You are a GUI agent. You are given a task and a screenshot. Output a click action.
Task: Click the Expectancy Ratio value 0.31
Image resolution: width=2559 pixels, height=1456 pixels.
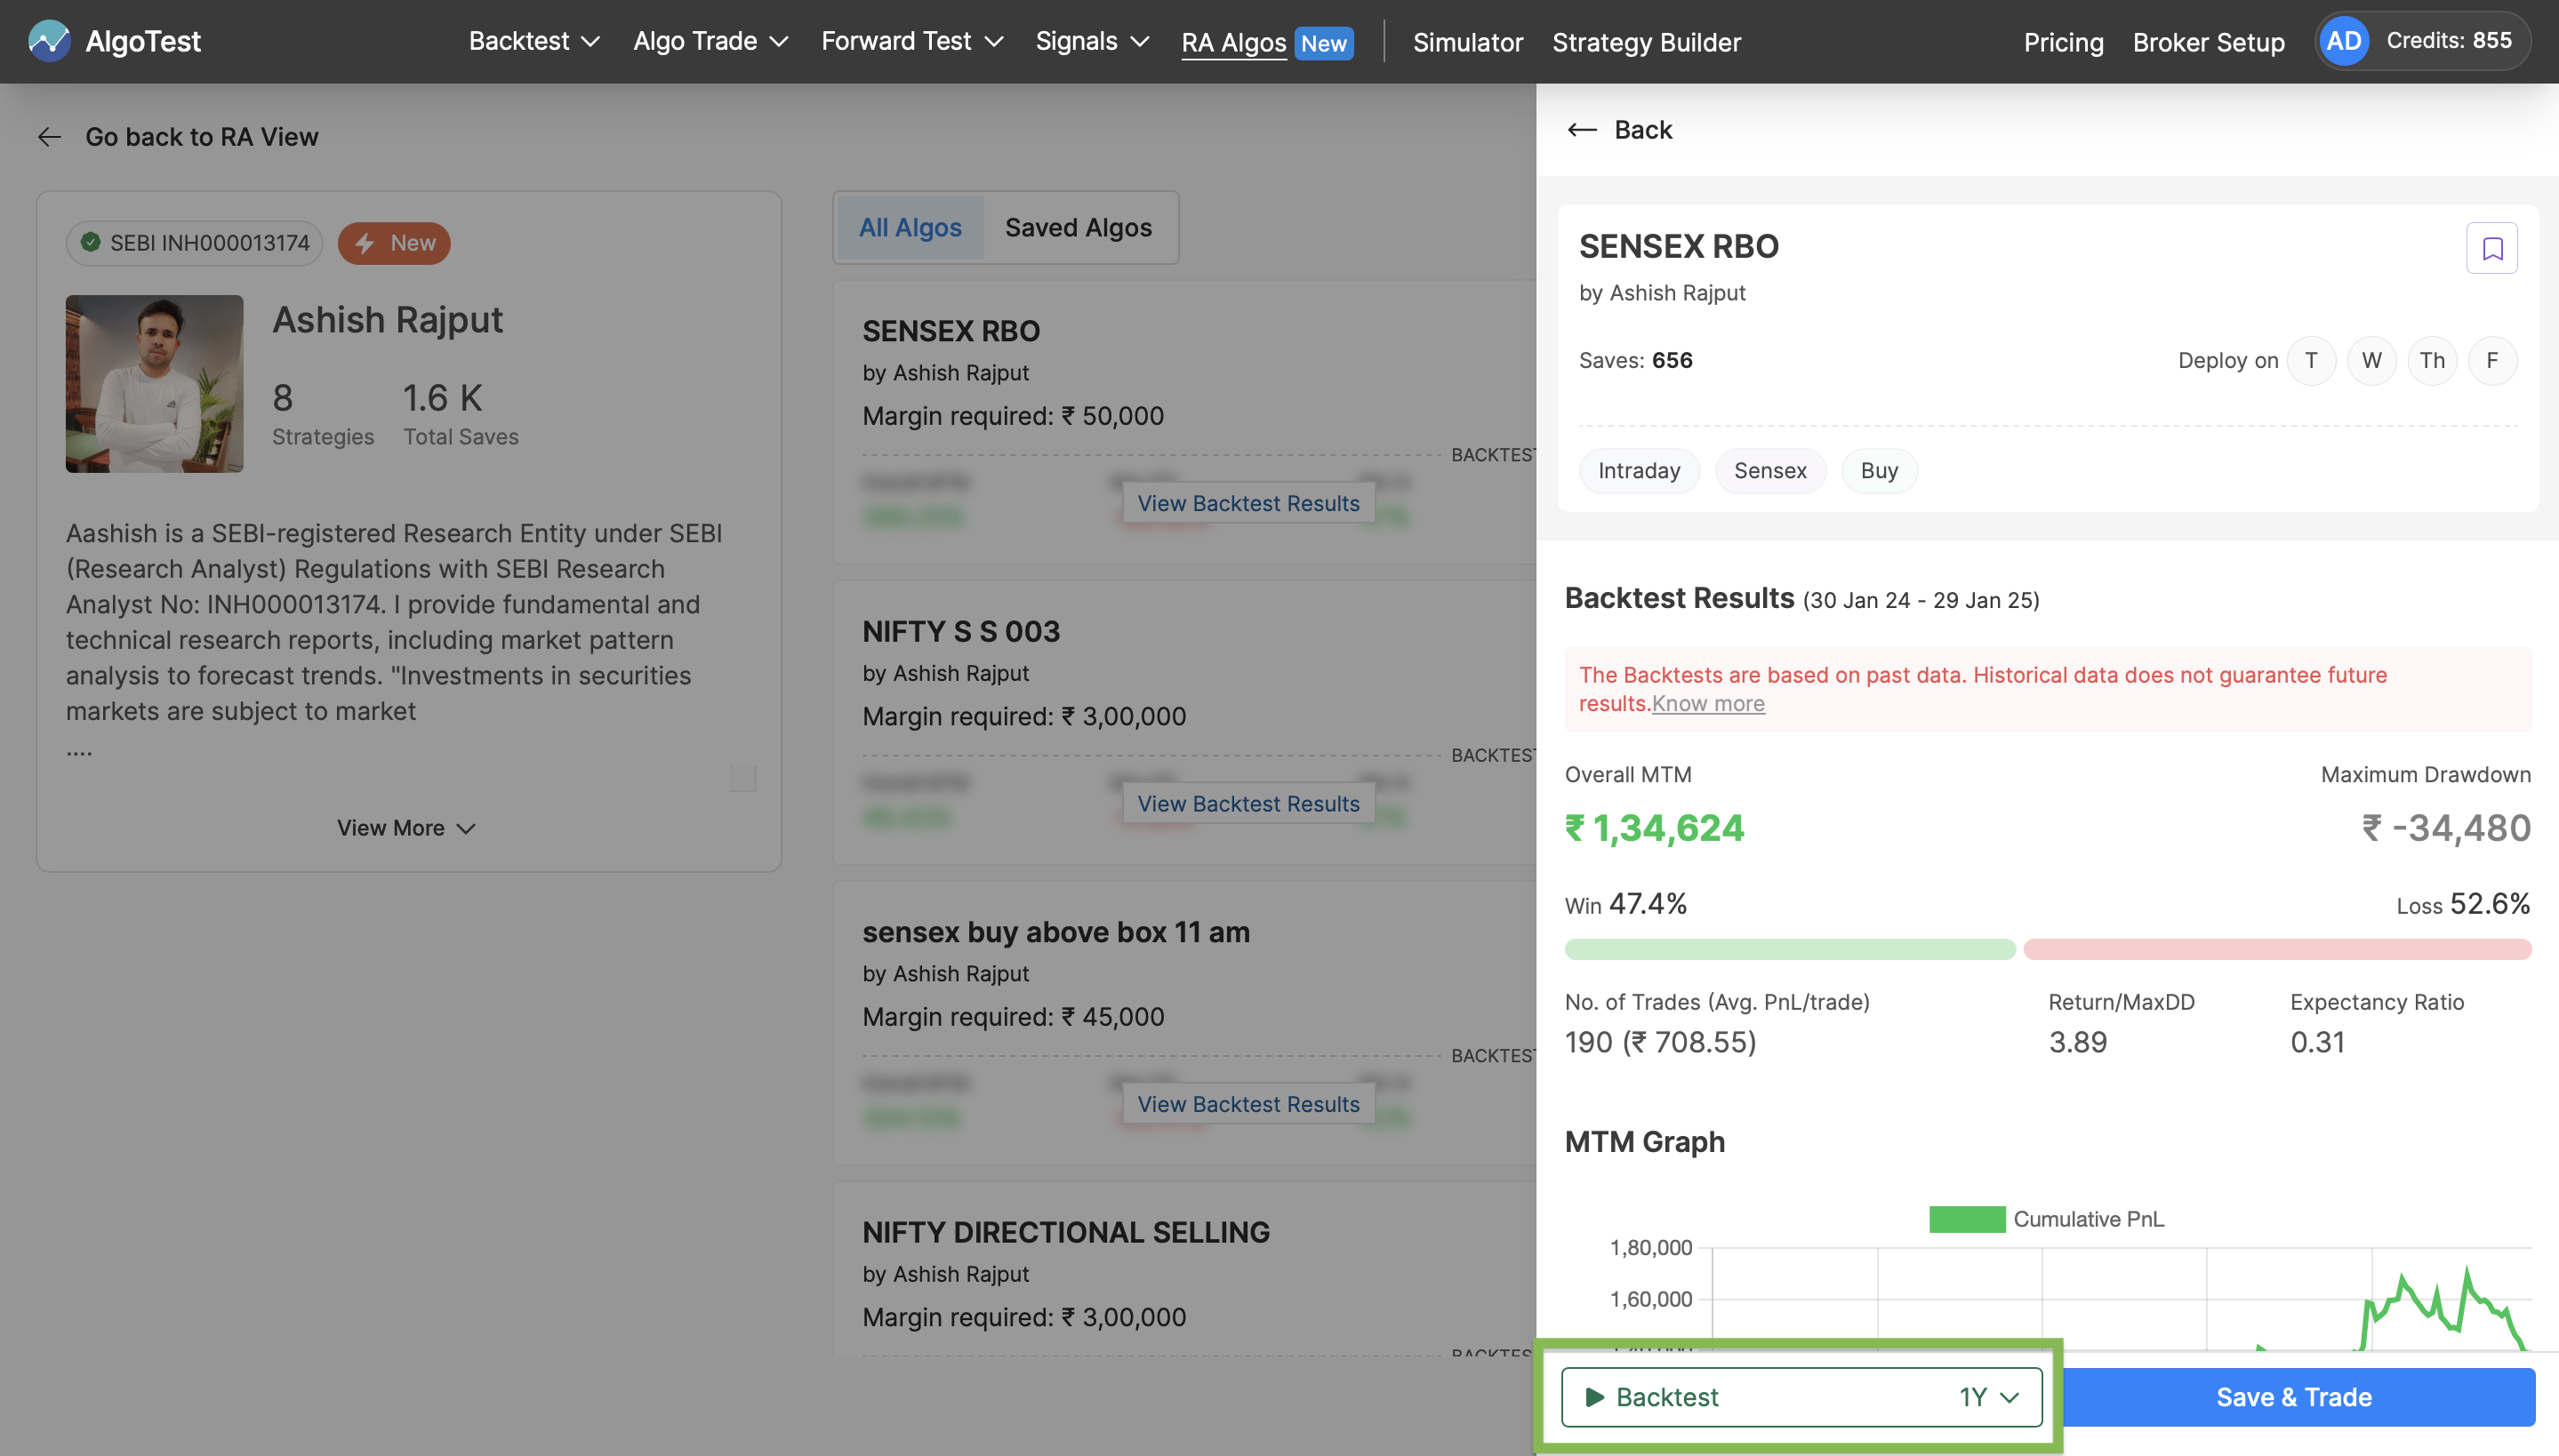point(2317,1042)
